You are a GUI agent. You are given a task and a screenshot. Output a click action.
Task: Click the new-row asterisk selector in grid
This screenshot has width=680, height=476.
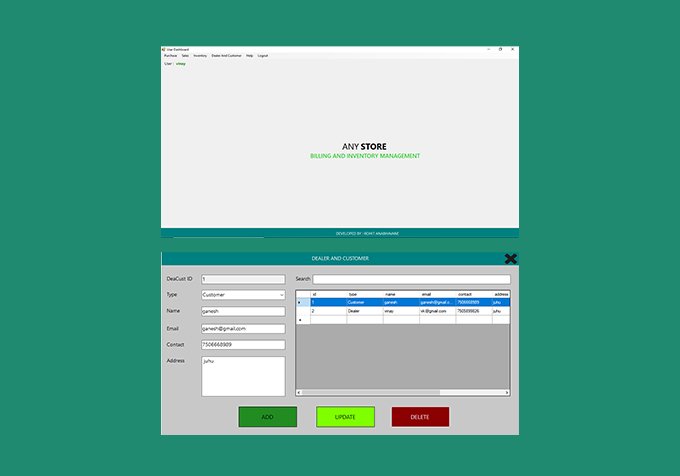303,320
